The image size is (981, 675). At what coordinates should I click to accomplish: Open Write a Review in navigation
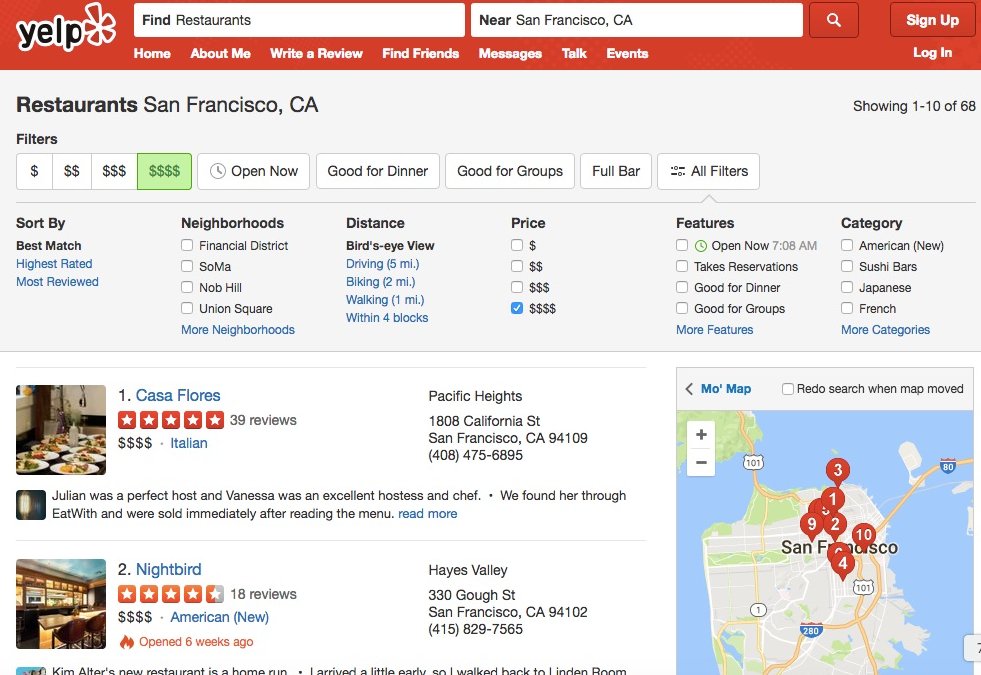(316, 54)
